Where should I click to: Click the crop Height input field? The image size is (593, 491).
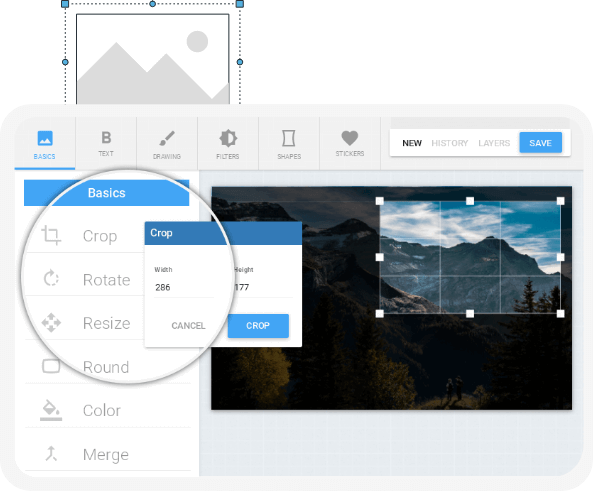click(x=262, y=287)
